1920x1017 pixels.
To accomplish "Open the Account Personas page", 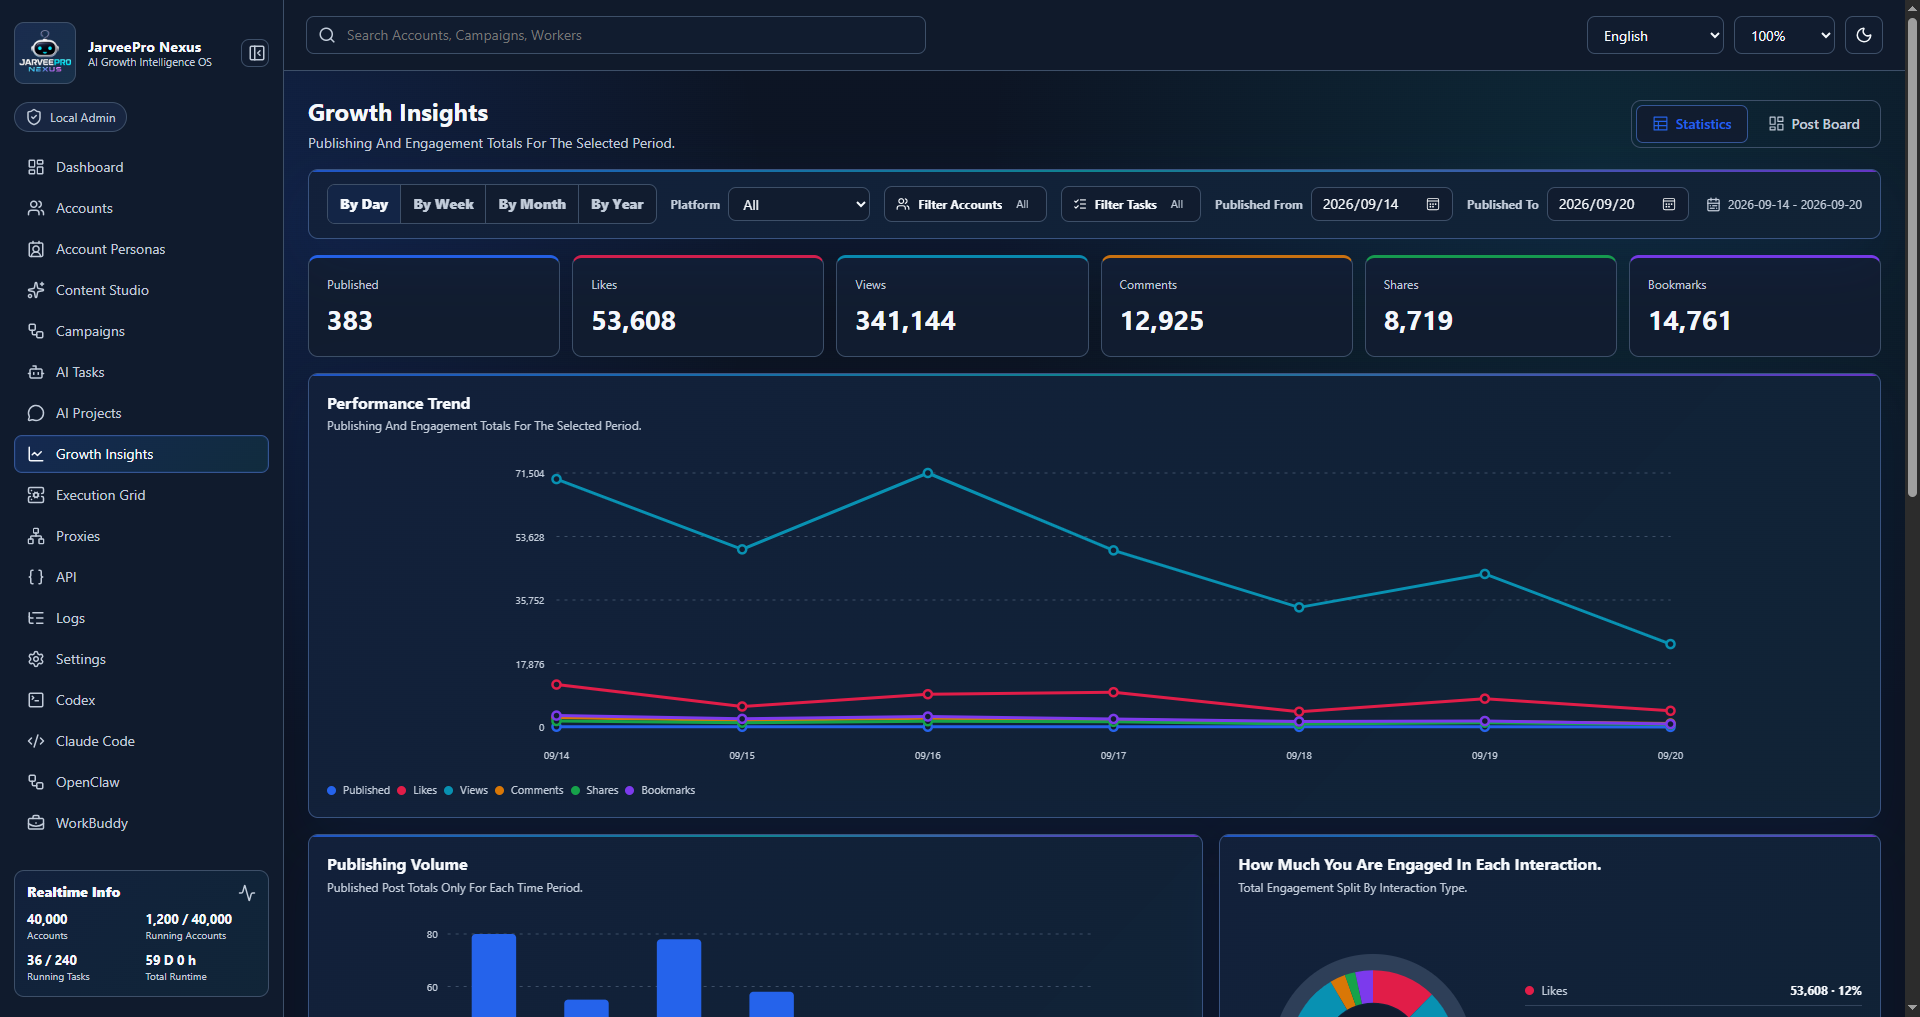I will (x=141, y=249).
